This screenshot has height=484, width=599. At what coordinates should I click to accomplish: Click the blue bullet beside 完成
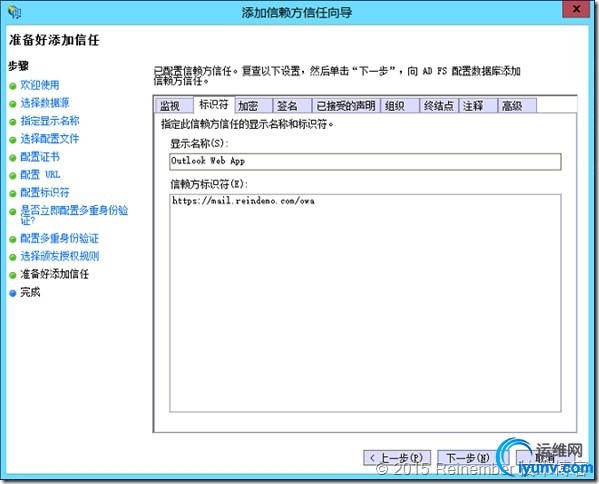(13, 293)
